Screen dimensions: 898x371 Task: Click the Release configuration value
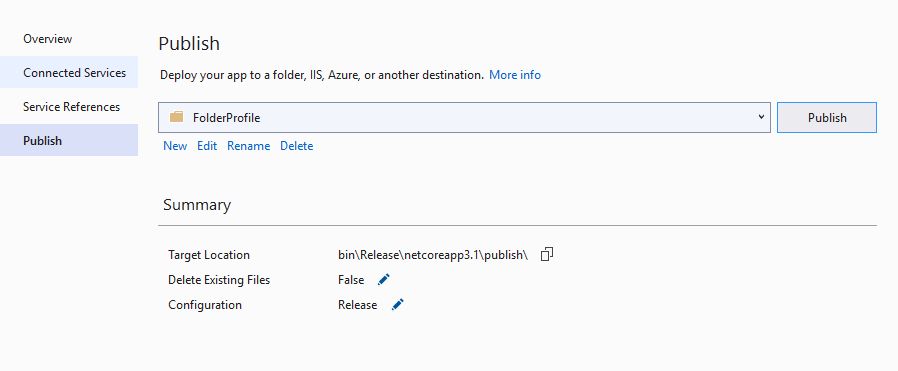point(357,305)
